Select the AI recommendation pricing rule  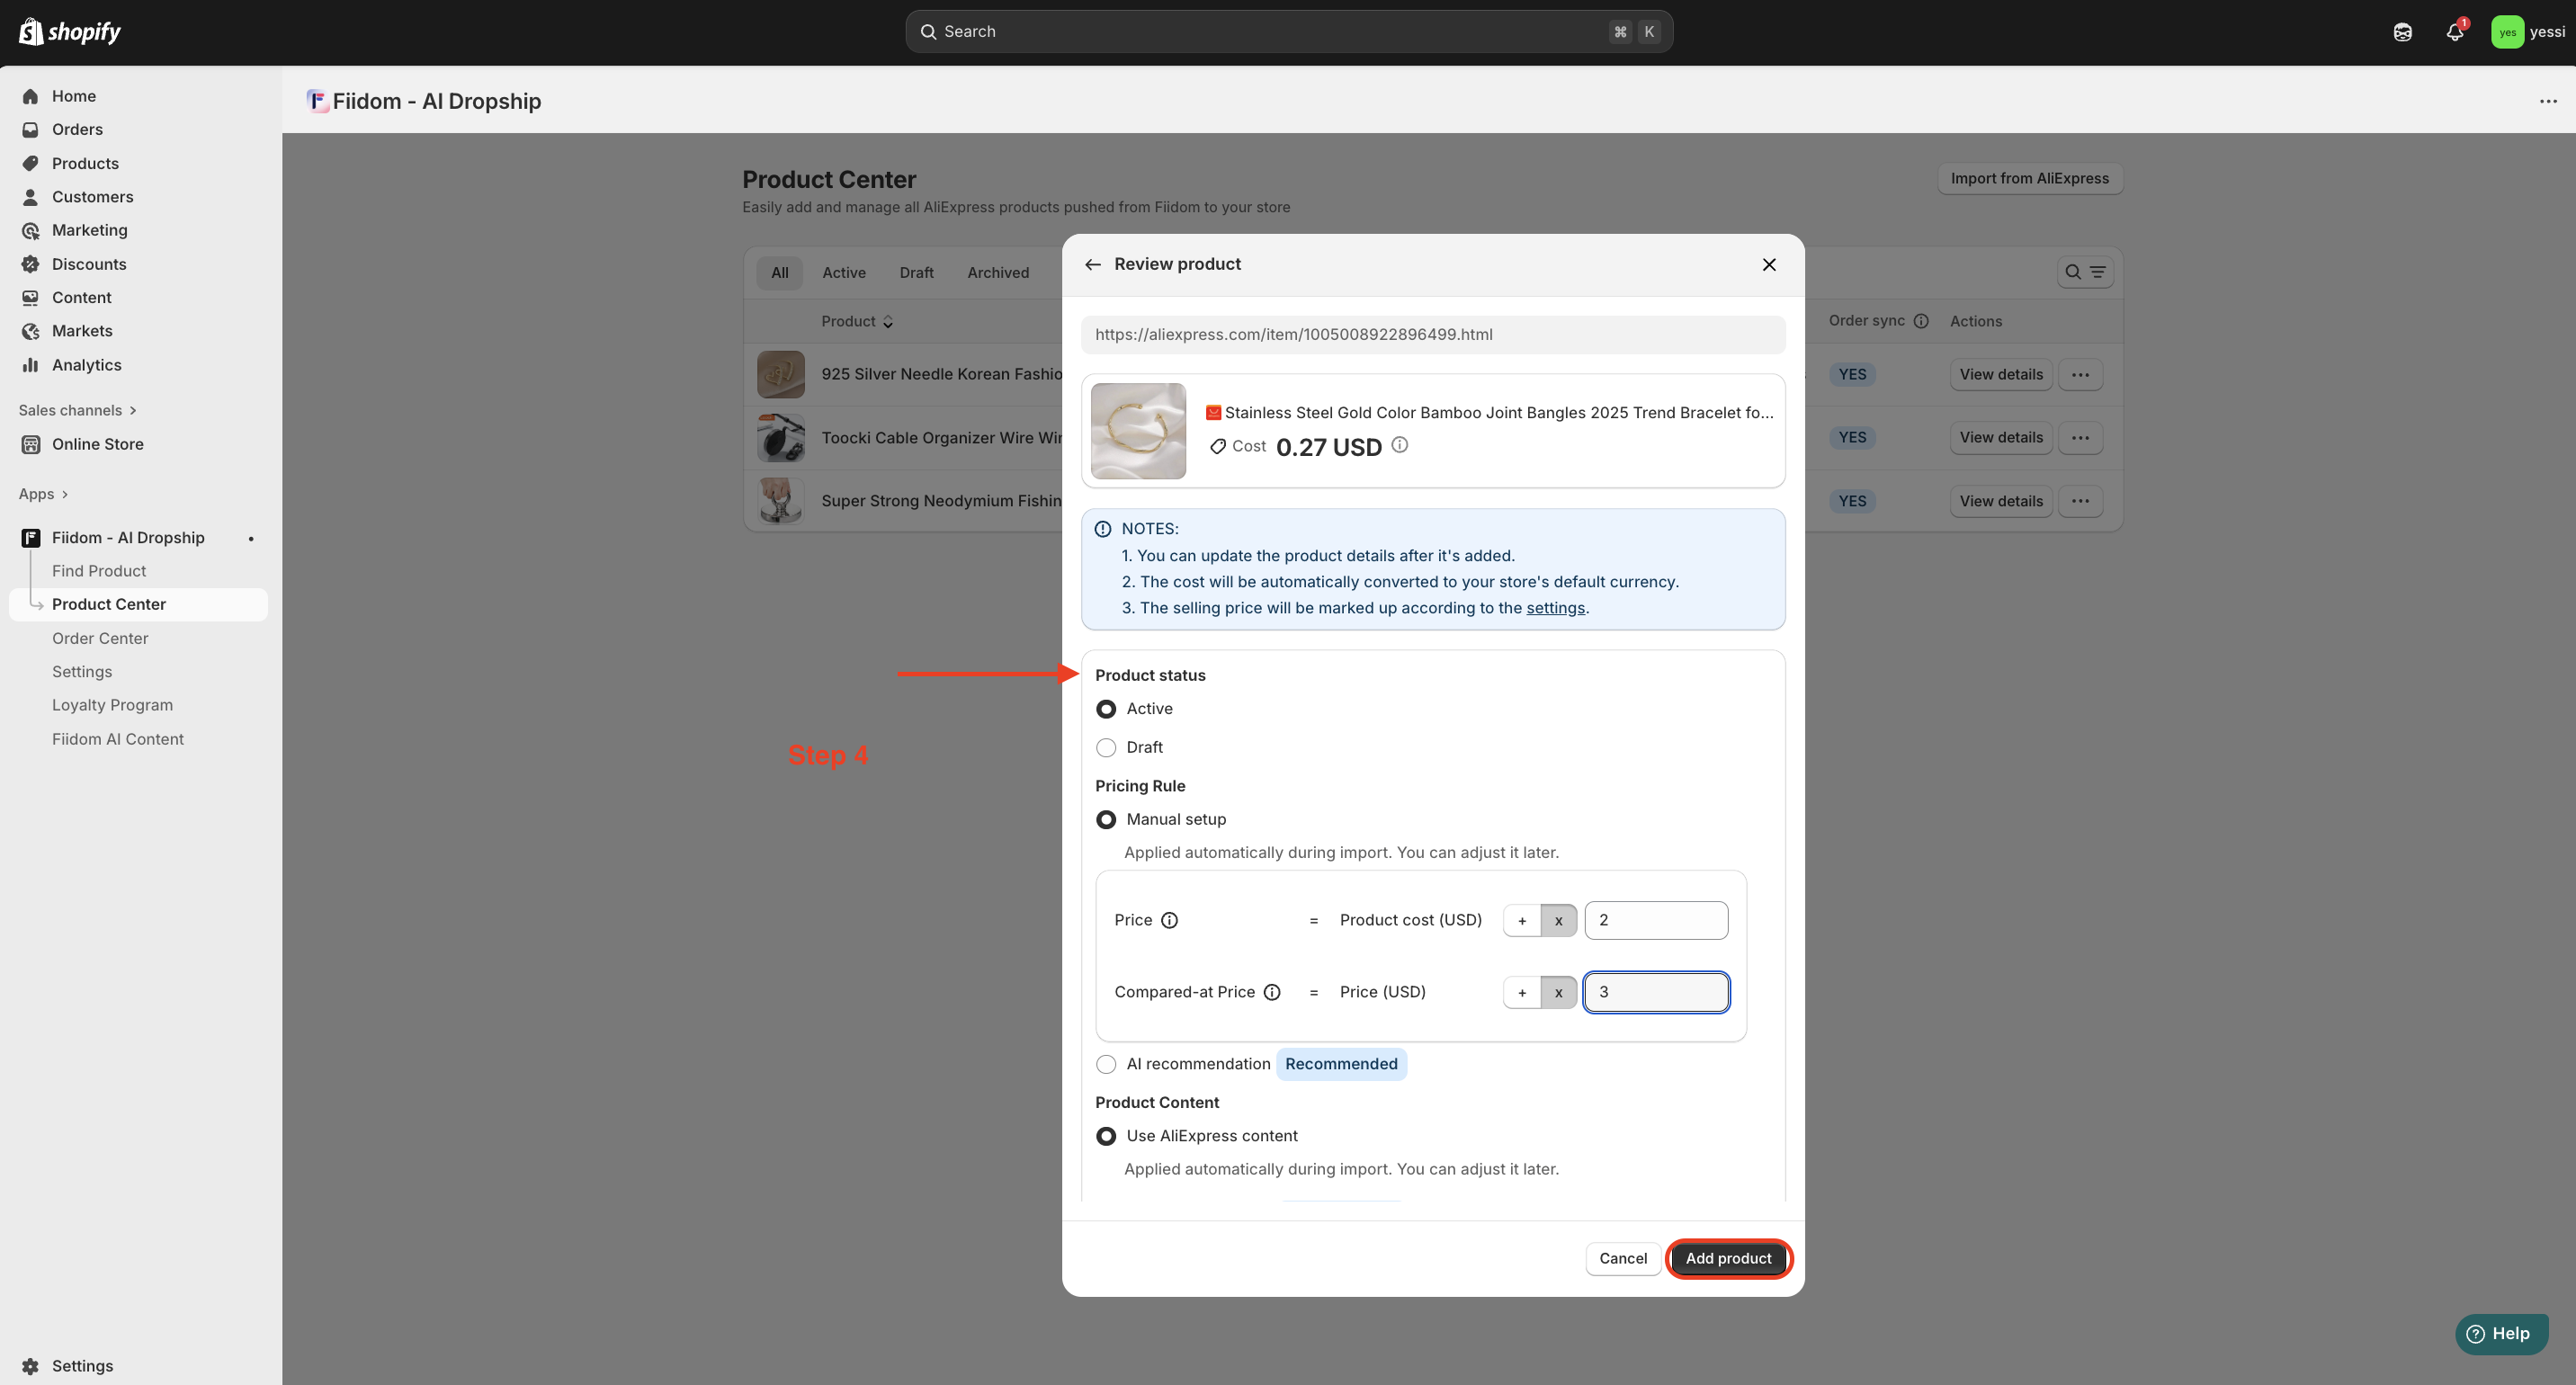1106,1064
